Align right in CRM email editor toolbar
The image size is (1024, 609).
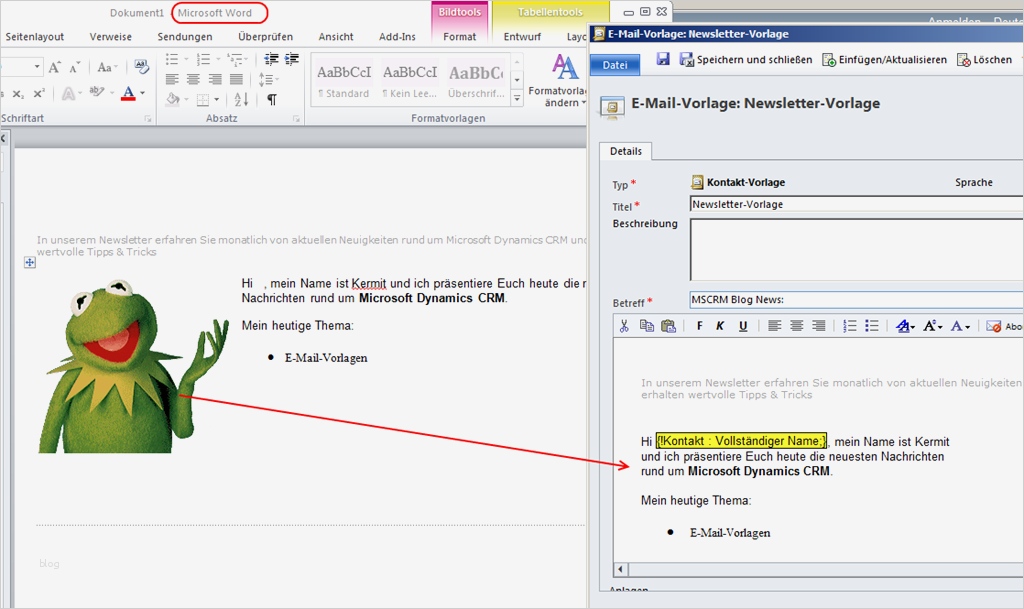(x=818, y=326)
